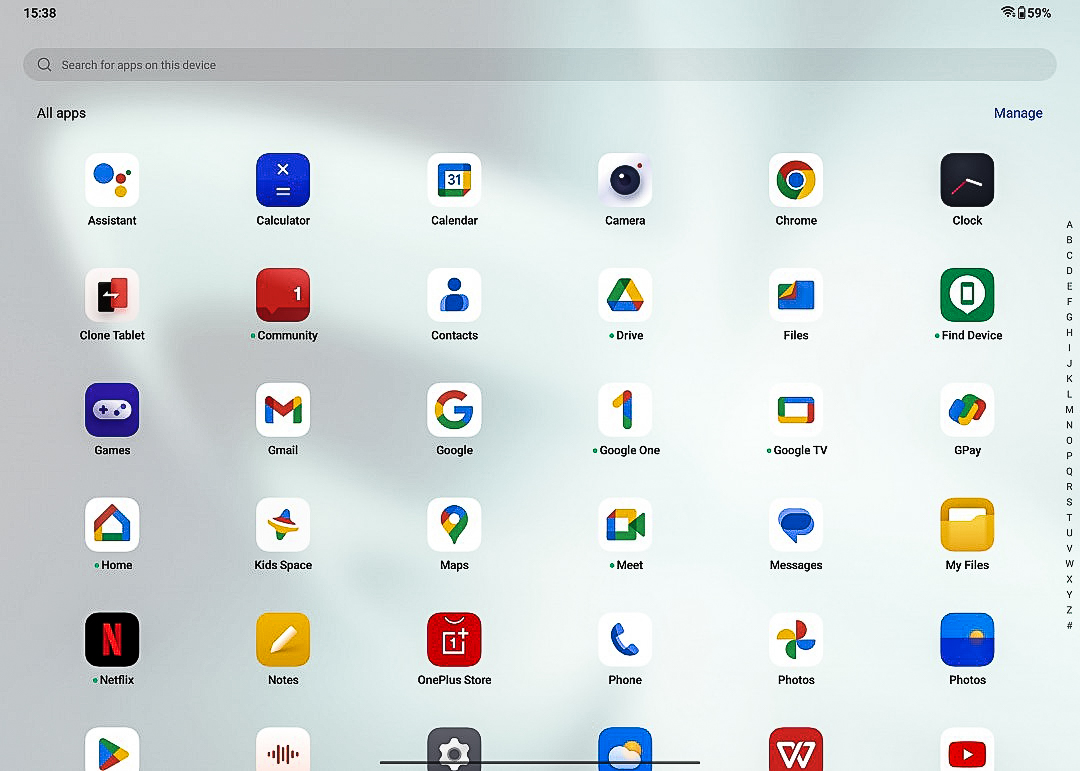
Task: Launch Clone Tablet
Action: [112, 295]
